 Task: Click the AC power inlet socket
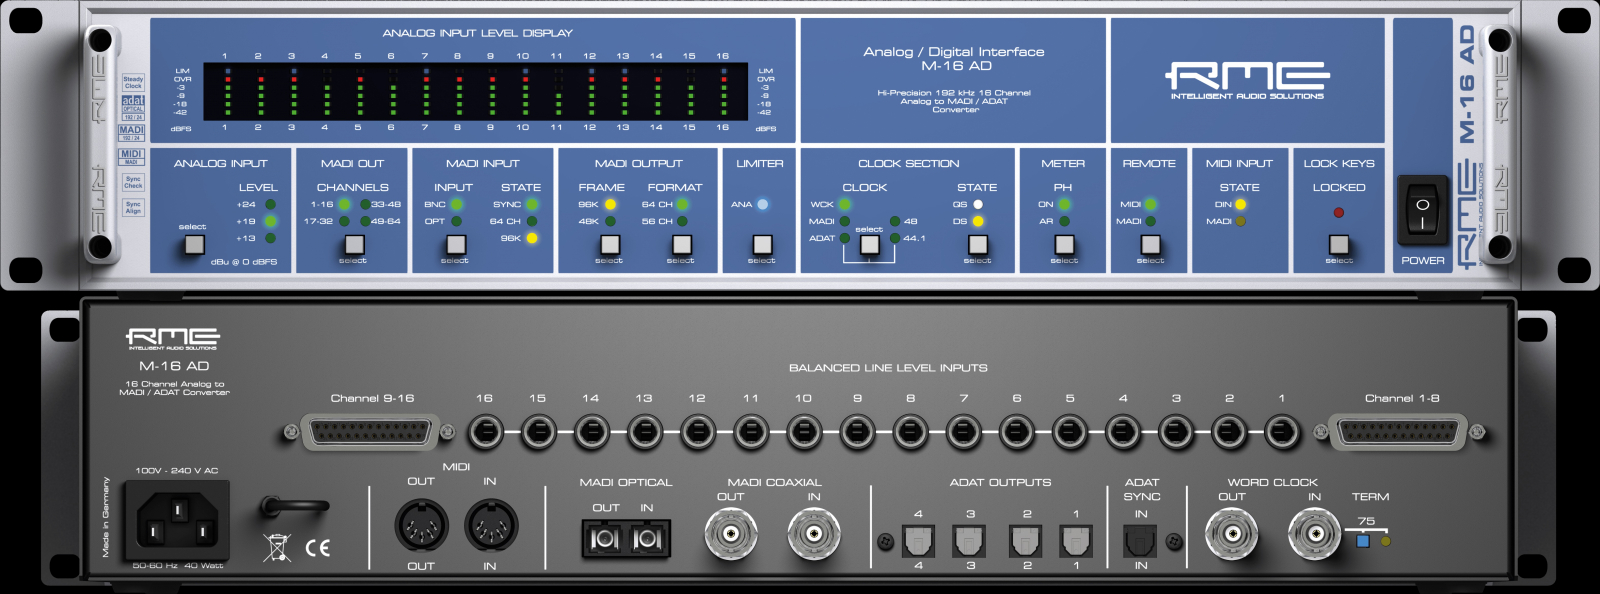(x=177, y=522)
